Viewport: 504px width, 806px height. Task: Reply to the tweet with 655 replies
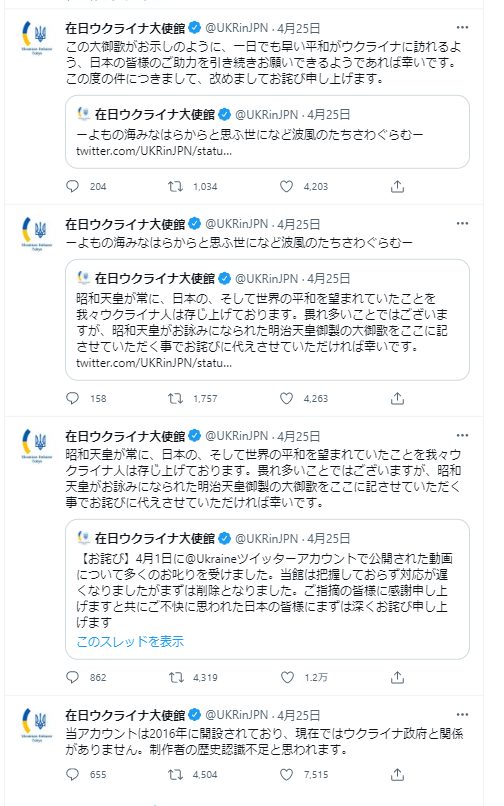point(73,774)
